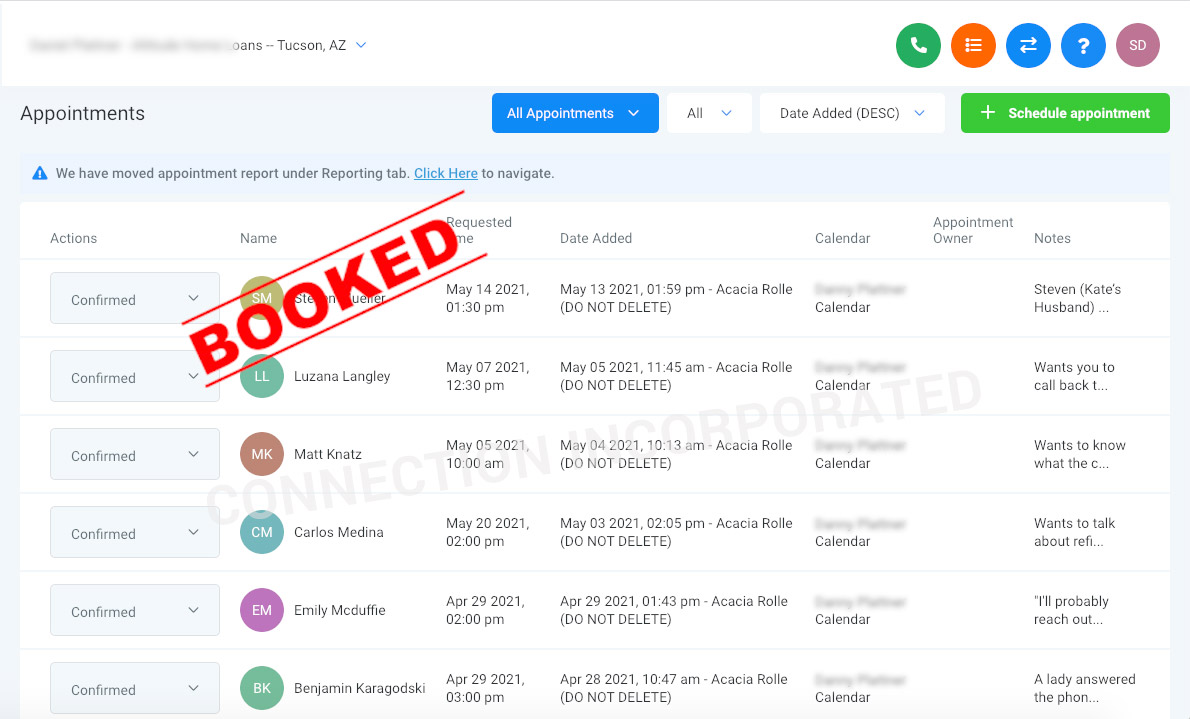Click the EM avatar for Emily Mcduffie
1190x719 pixels.
click(262, 610)
